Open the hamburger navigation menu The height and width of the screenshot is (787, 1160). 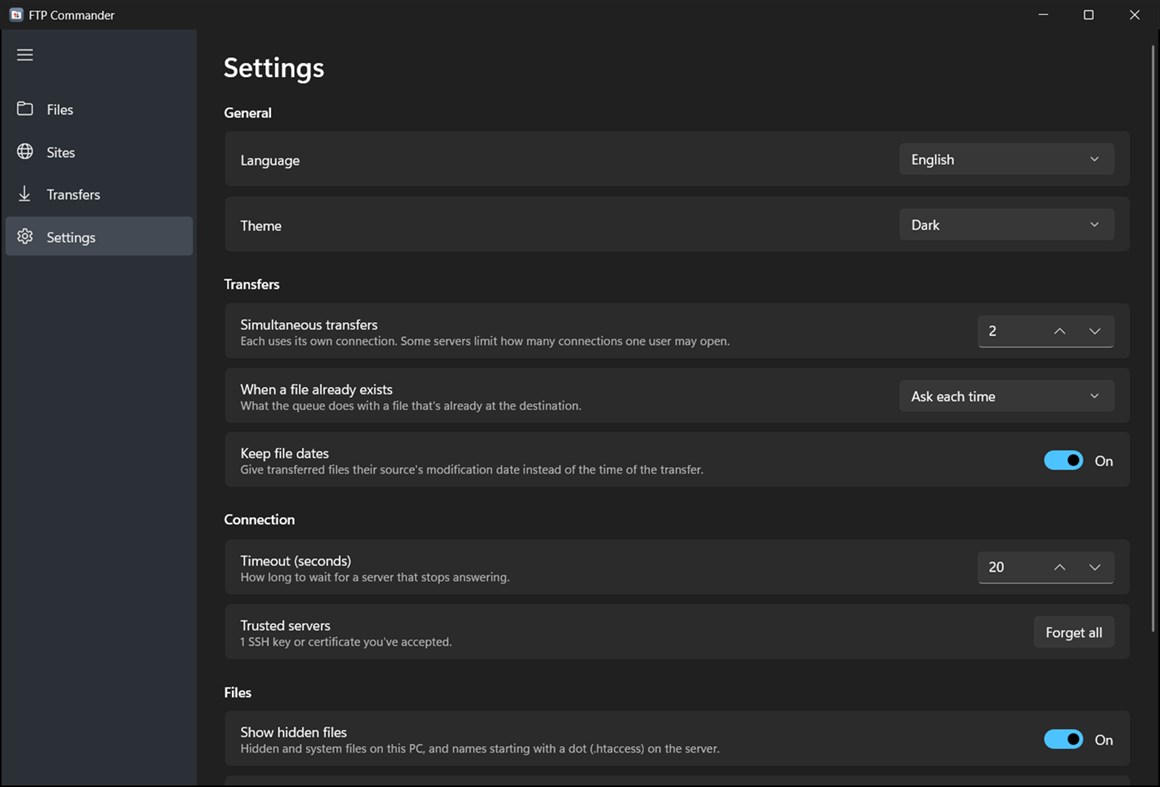(25, 55)
